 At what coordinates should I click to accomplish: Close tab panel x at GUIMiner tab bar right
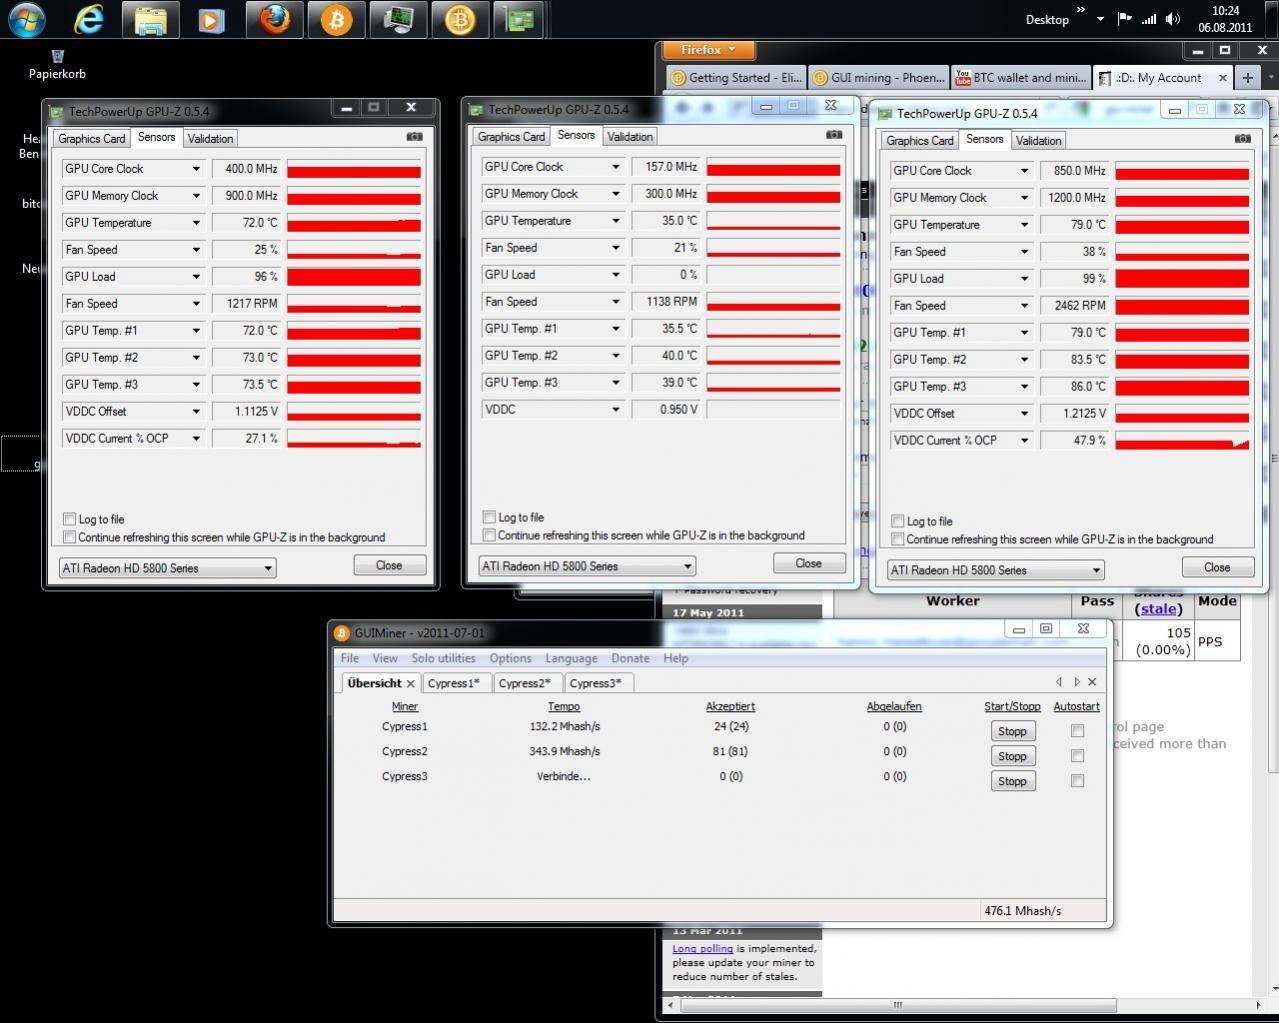(1092, 682)
